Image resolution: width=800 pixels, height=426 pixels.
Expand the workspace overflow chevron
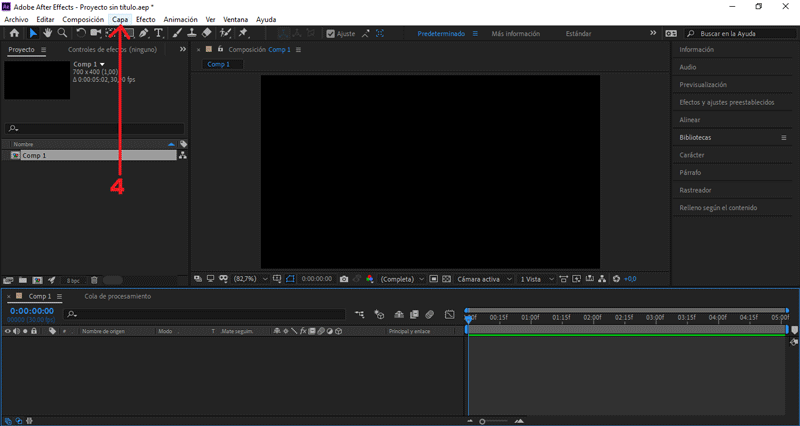coord(653,33)
